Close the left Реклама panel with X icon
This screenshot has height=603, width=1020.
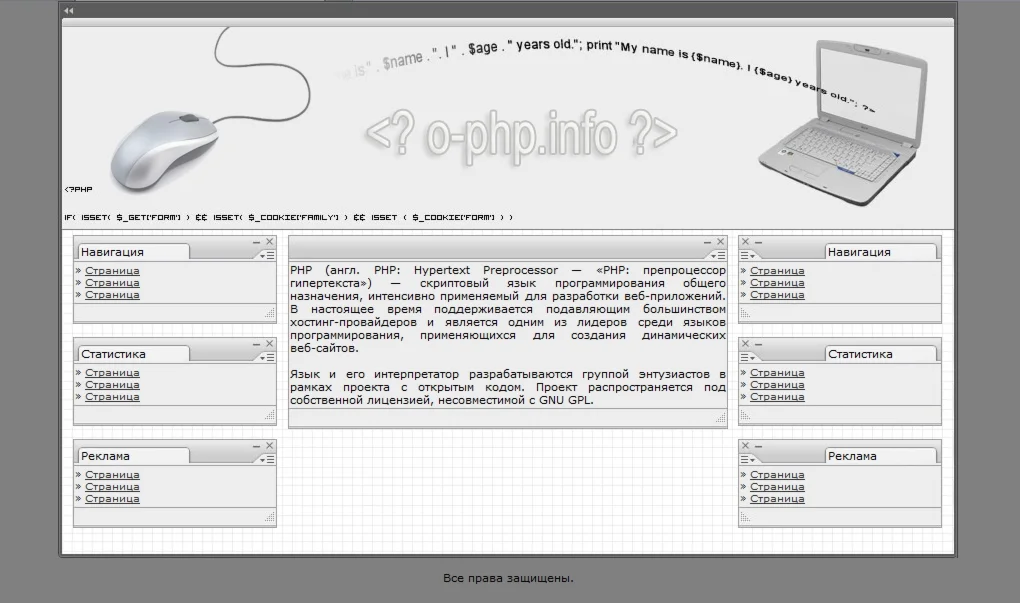tap(269, 446)
